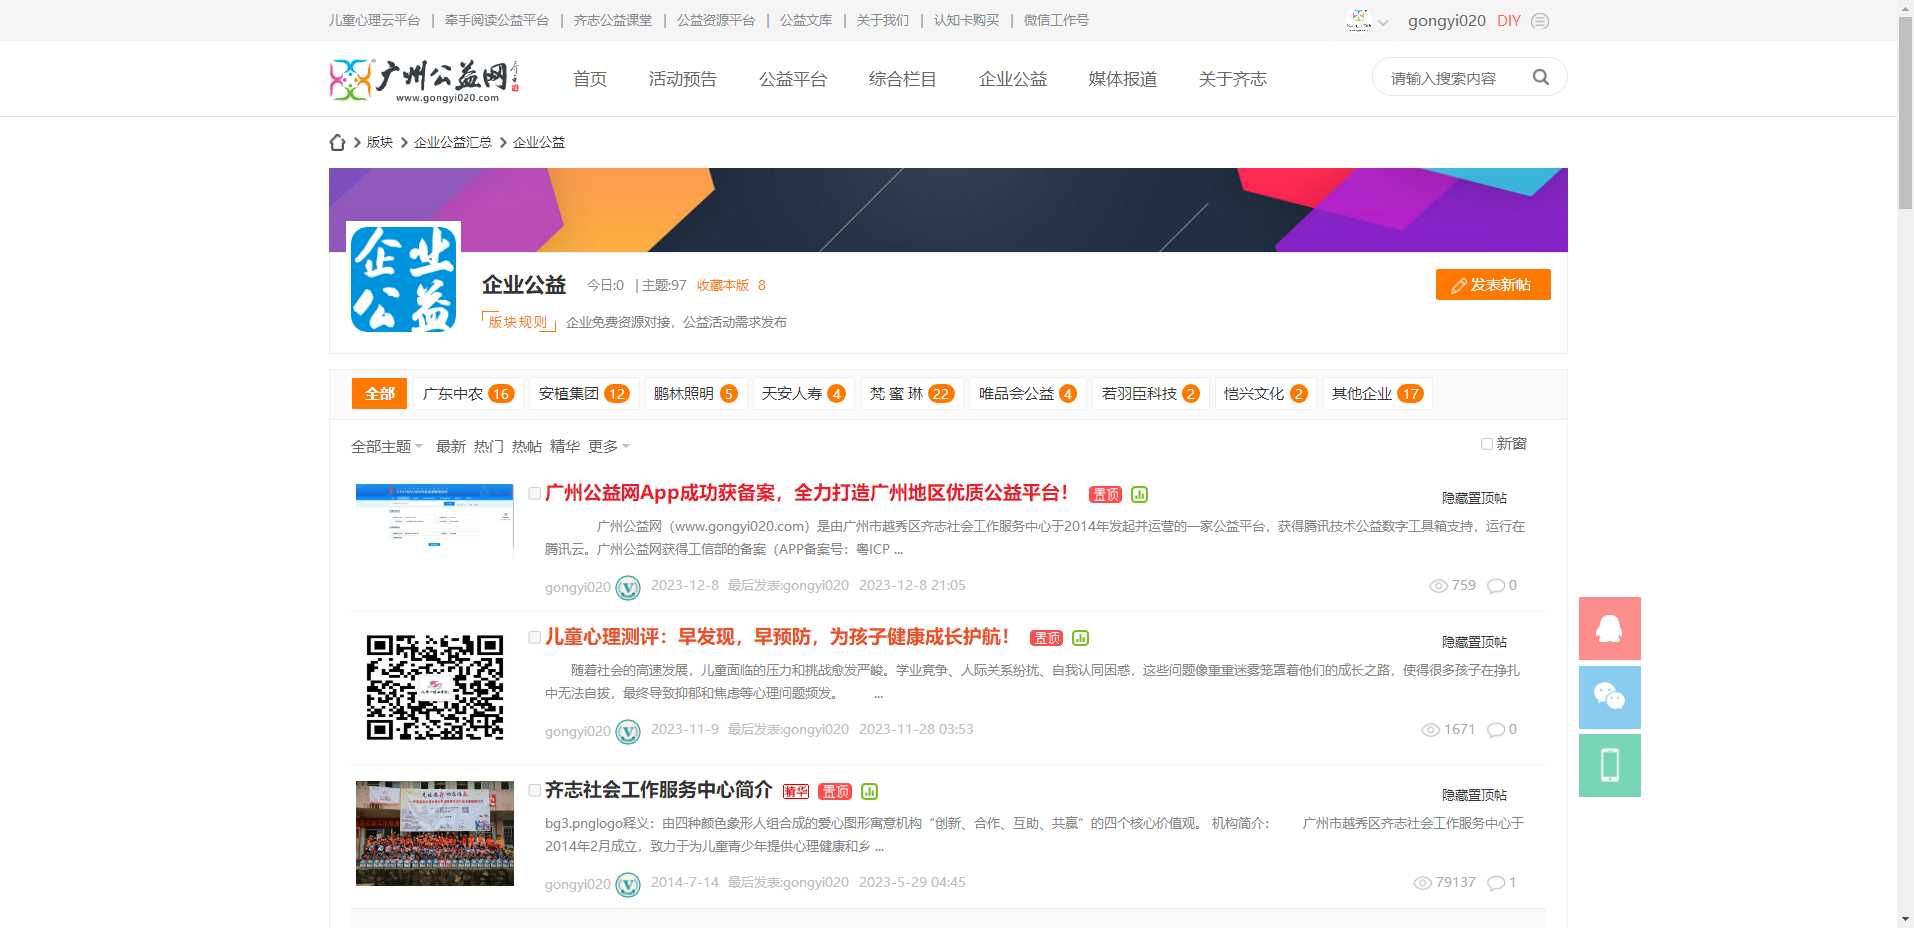Click poll icon on 广州公益网App post
The image size is (1914, 928).
coord(1139,494)
